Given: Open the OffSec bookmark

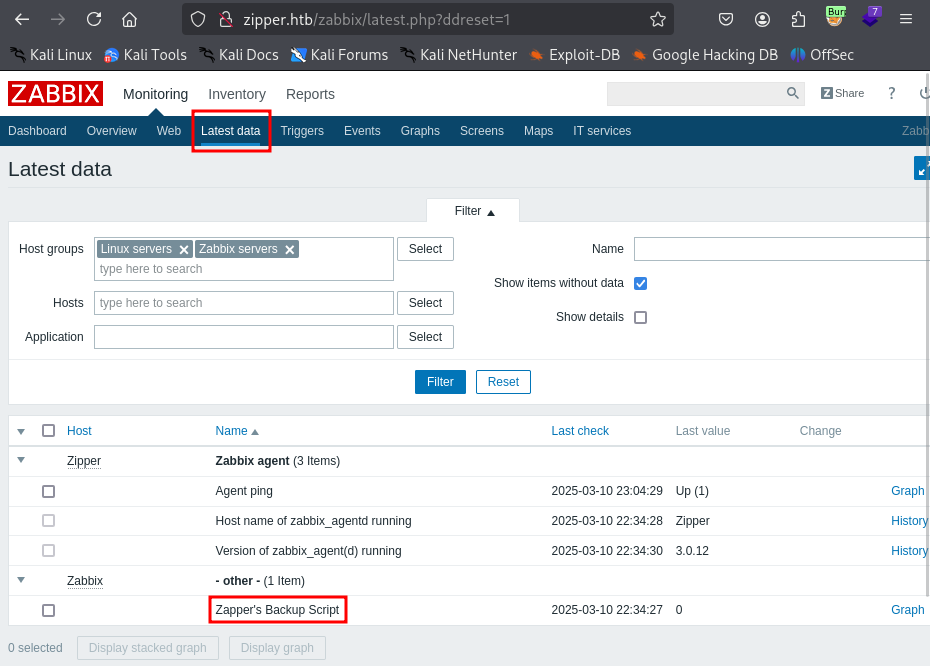Looking at the screenshot, I should (822, 55).
